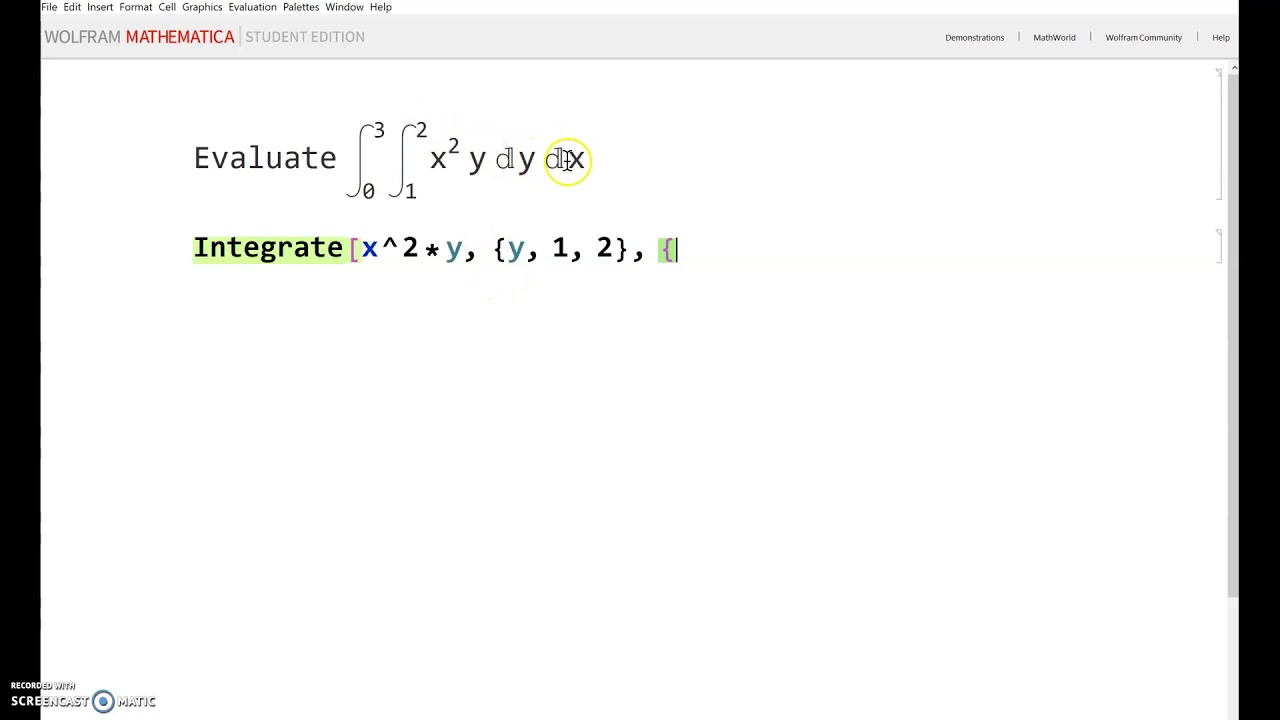Select the Integrate input cell bracket
Image resolution: width=1280 pixels, height=720 pixels.
[x=1218, y=247]
